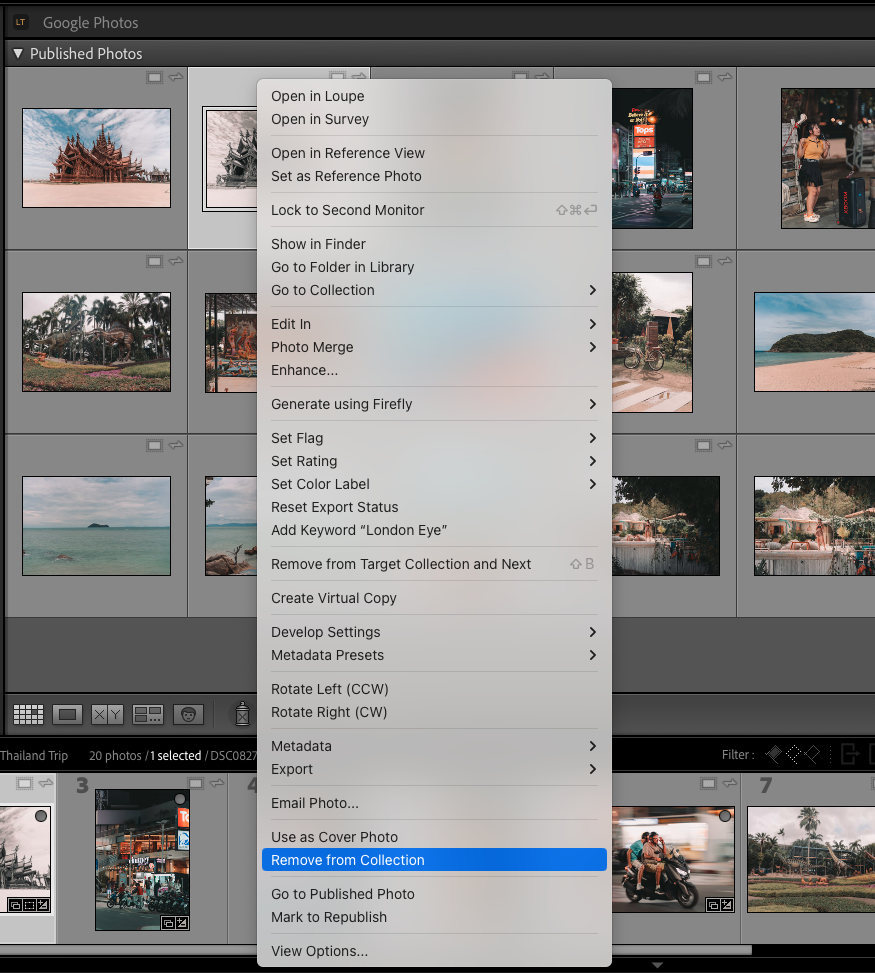875x973 pixels.
Task: Pick up the Painter spray-can tool
Action: (x=241, y=712)
